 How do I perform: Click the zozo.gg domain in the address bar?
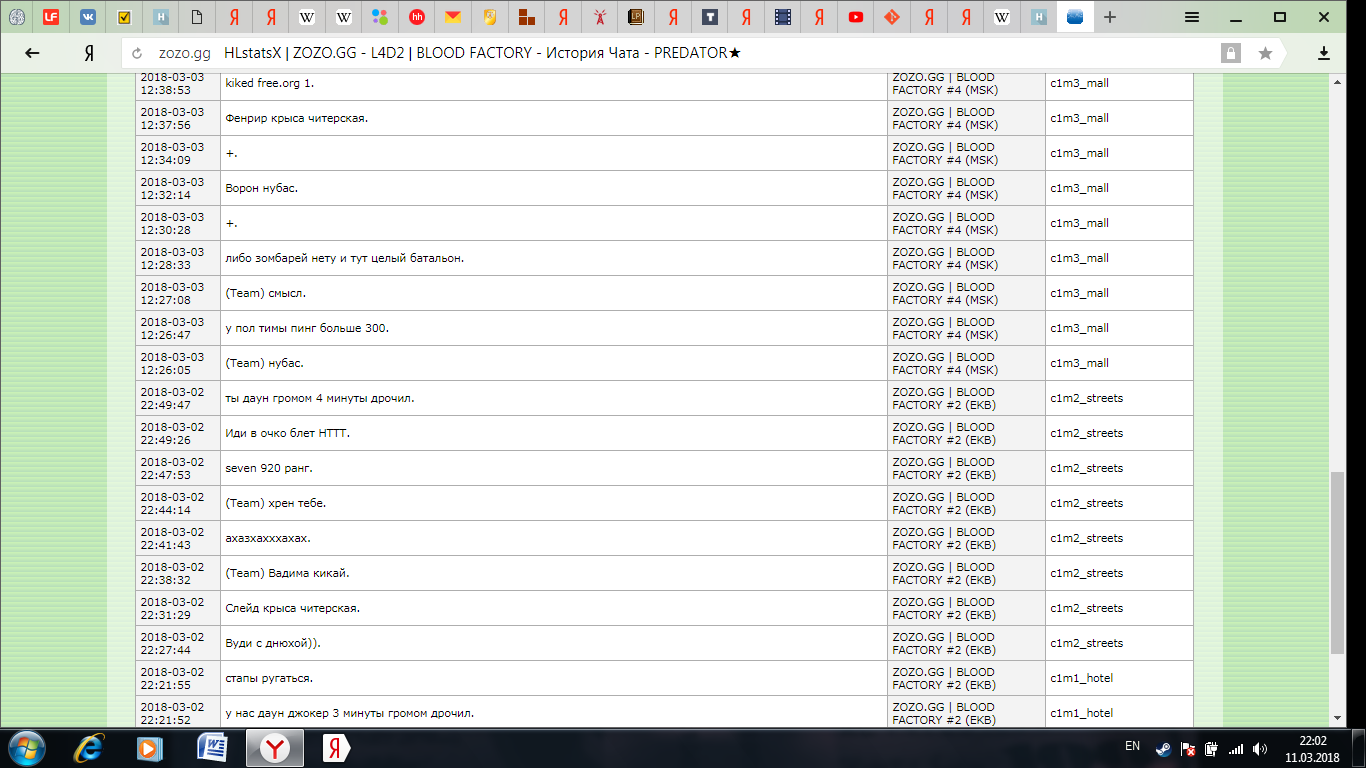click(x=185, y=53)
